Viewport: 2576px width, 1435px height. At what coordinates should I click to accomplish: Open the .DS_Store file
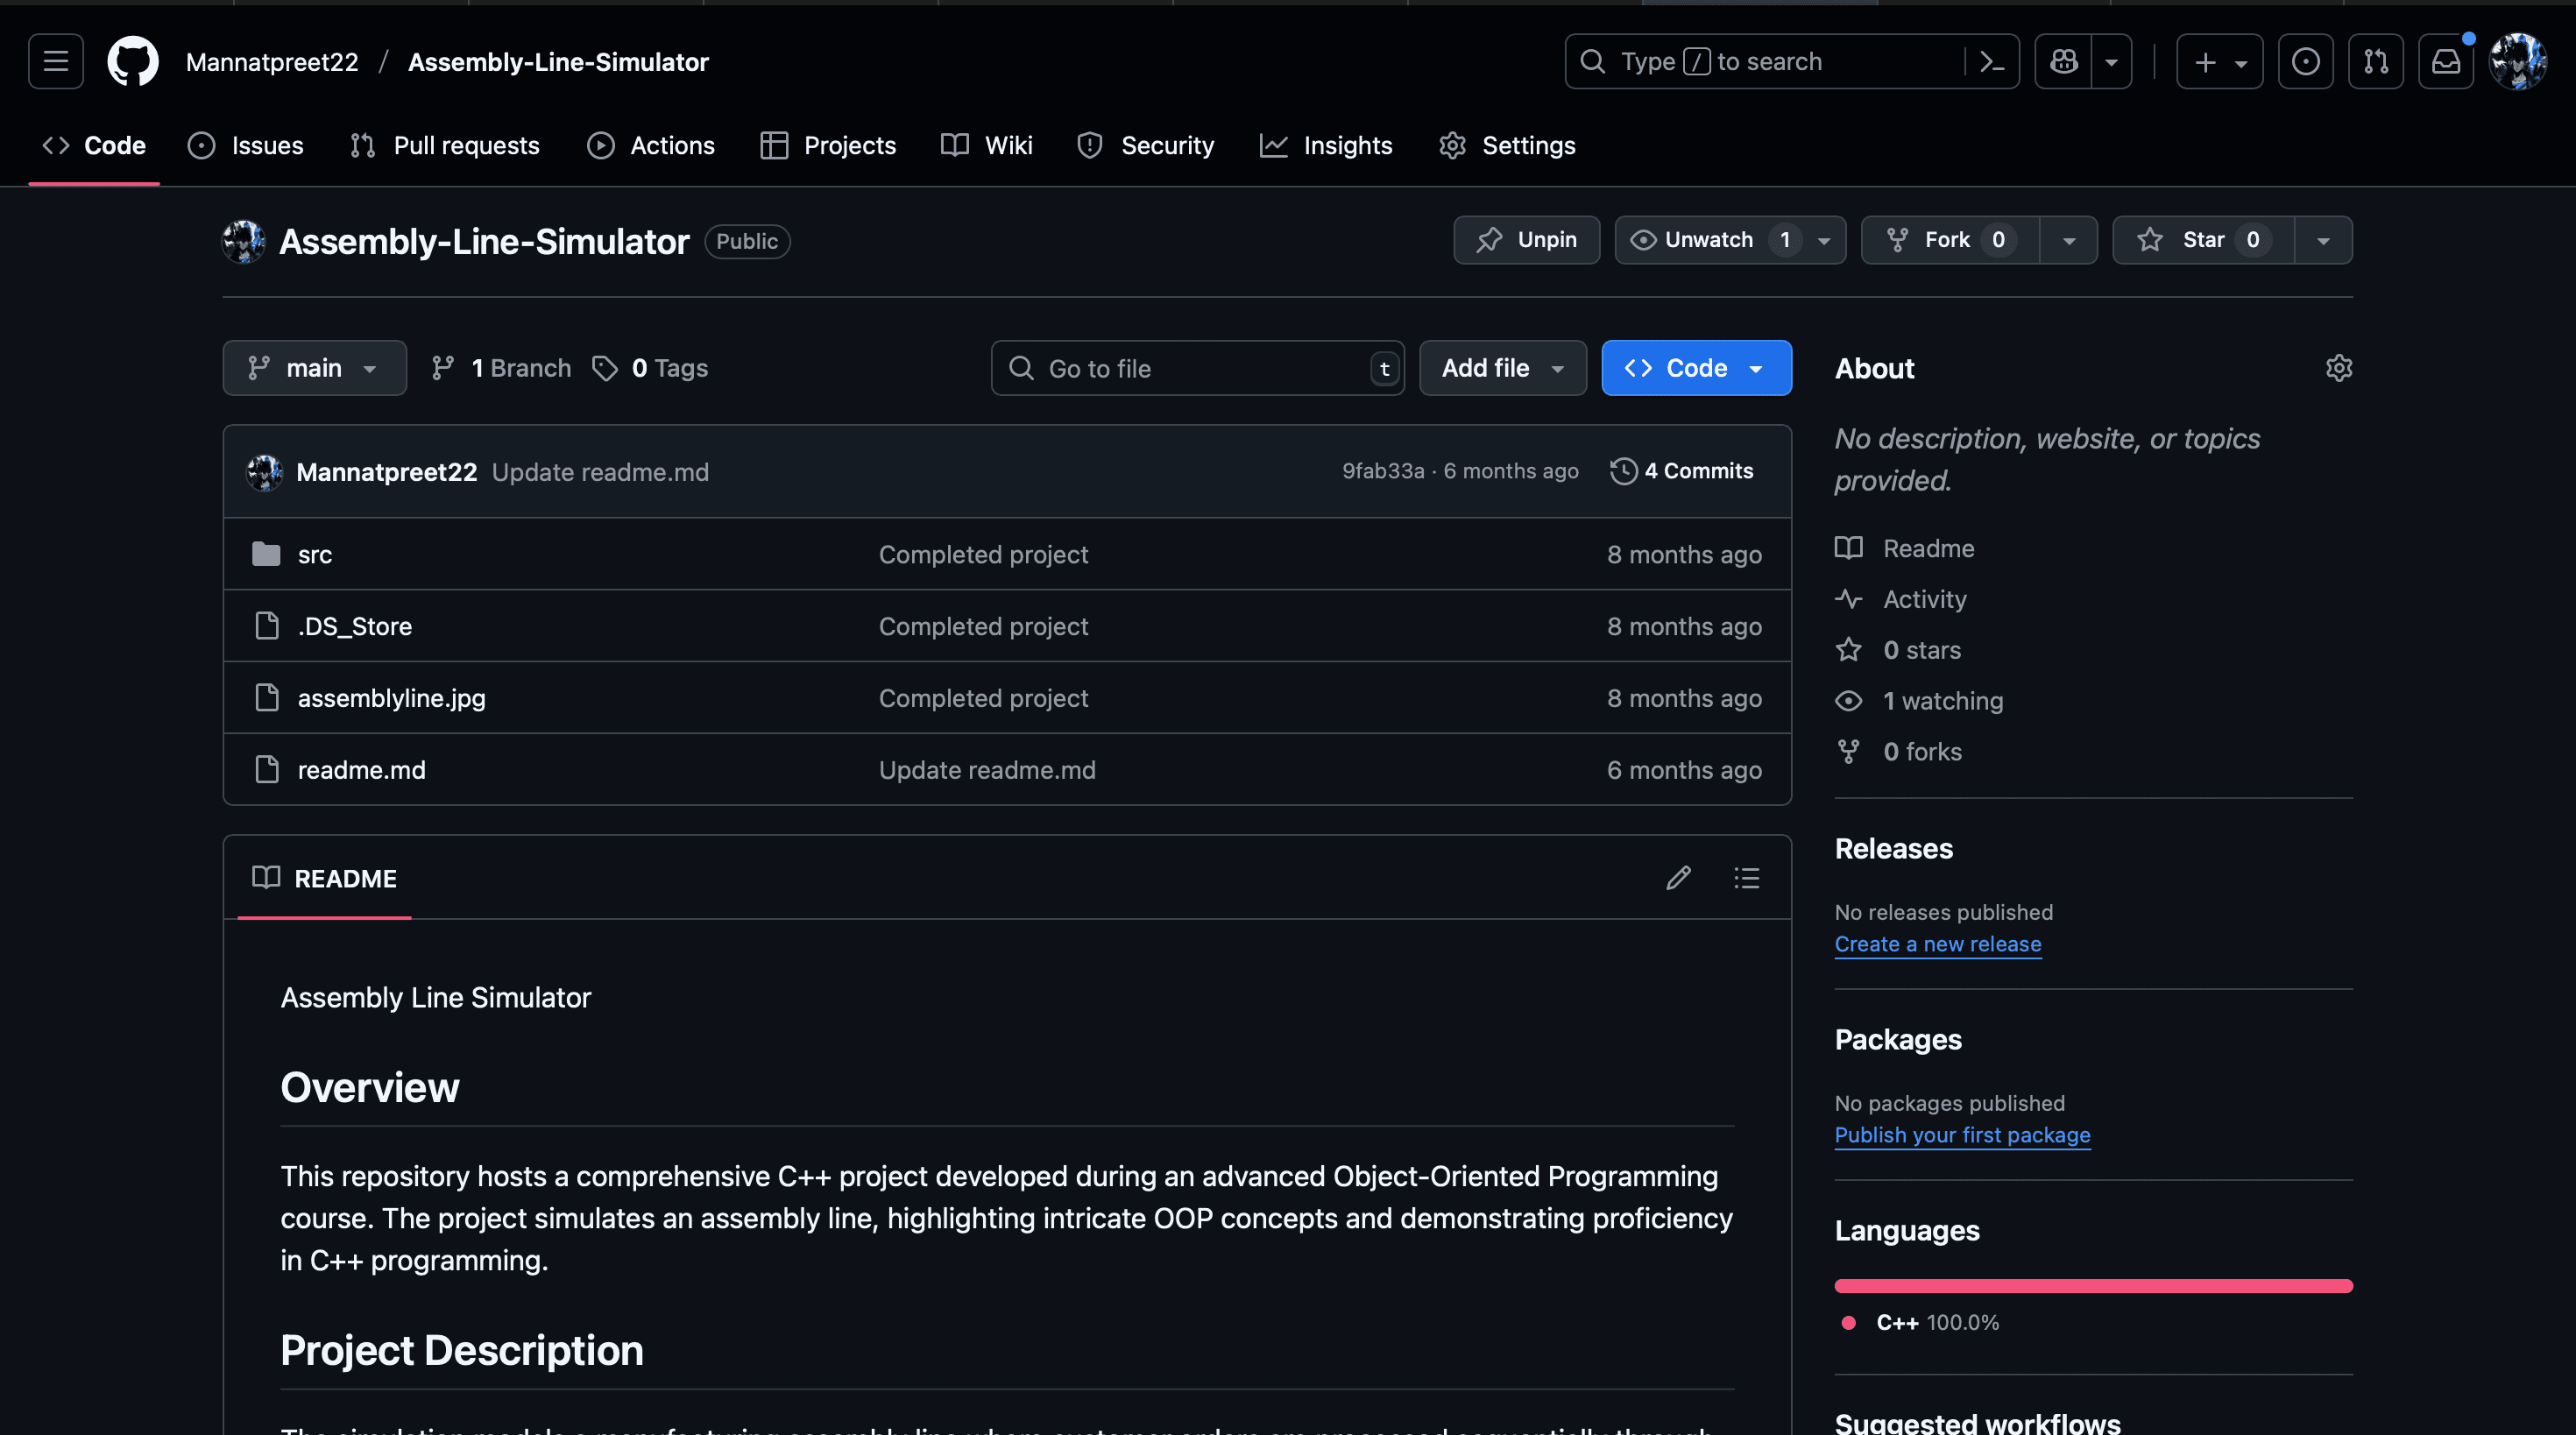click(354, 626)
